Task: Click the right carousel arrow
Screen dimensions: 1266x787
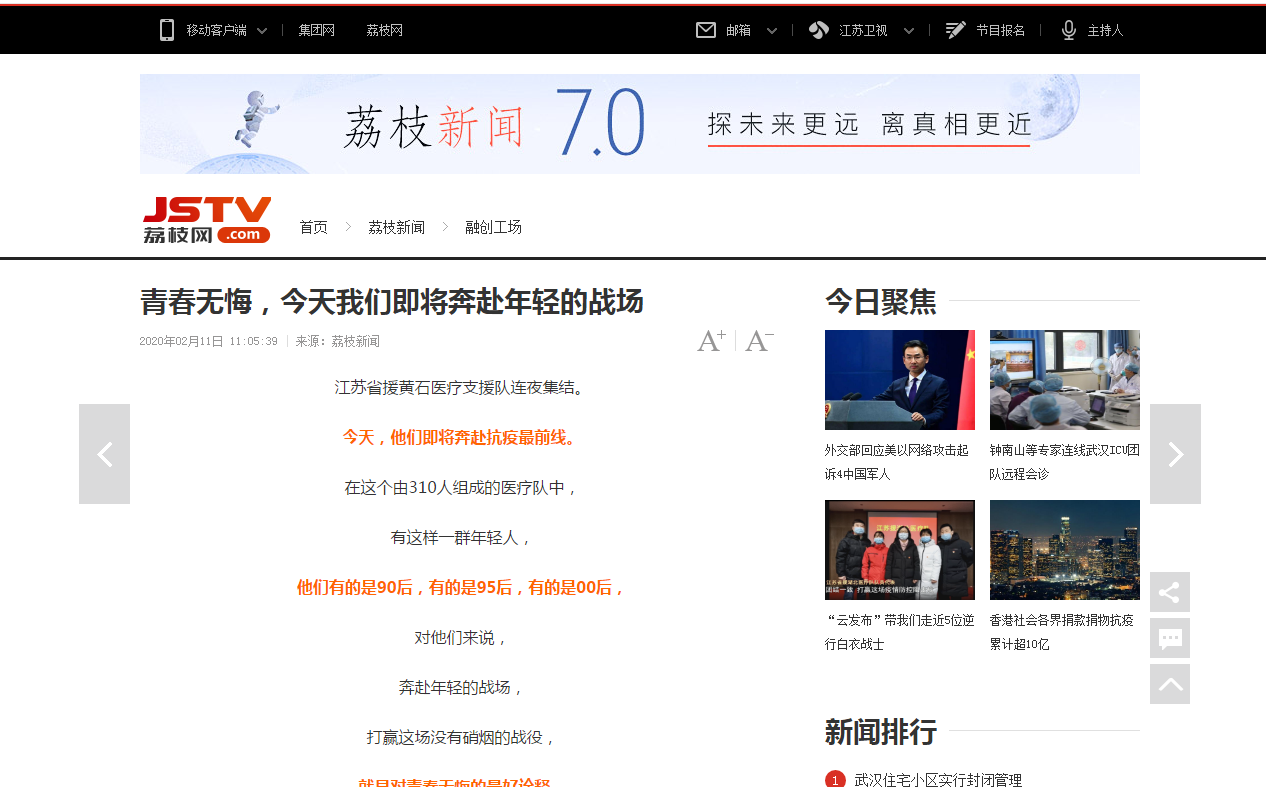Action: tap(1175, 453)
